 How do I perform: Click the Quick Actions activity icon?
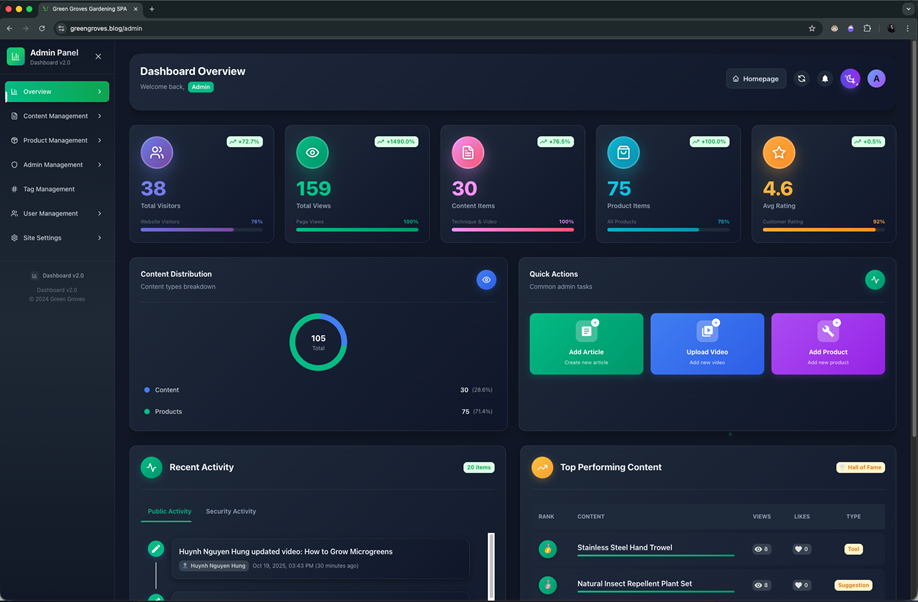[875, 280]
